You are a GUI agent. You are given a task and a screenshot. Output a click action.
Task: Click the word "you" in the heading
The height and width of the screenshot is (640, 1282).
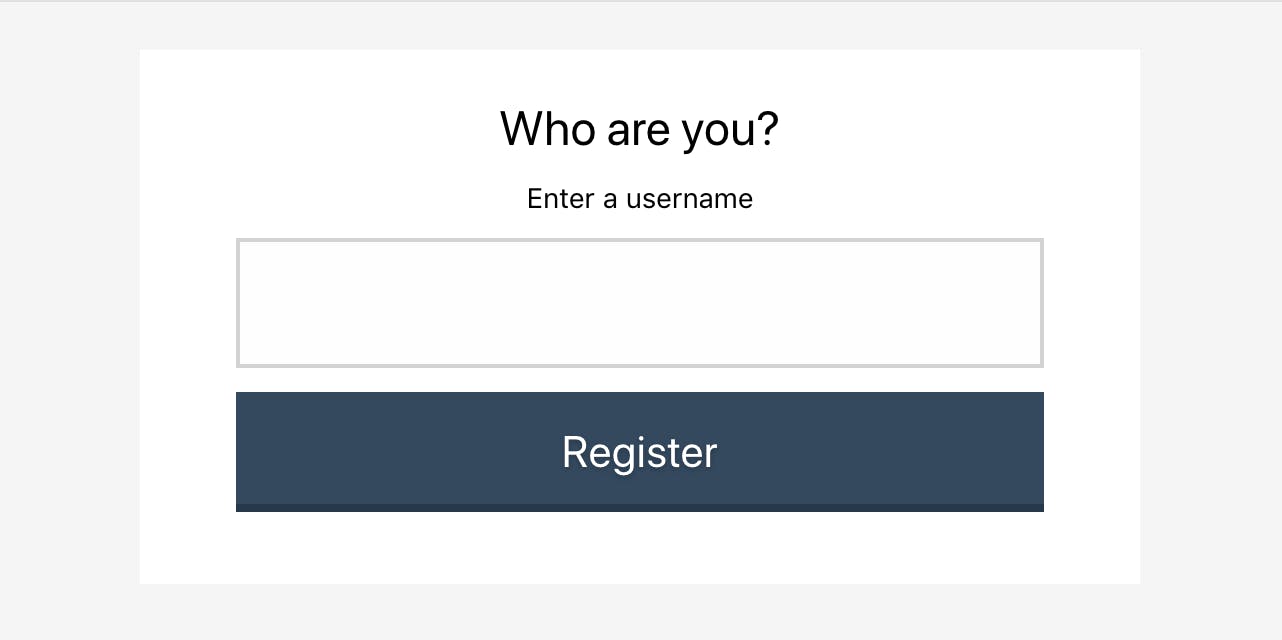coord(716,133)
